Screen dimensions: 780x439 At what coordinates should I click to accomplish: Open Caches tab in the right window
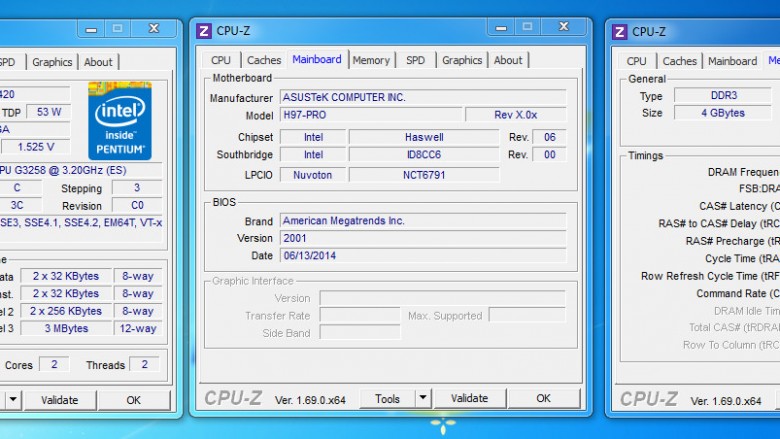(x=680, y=61)
